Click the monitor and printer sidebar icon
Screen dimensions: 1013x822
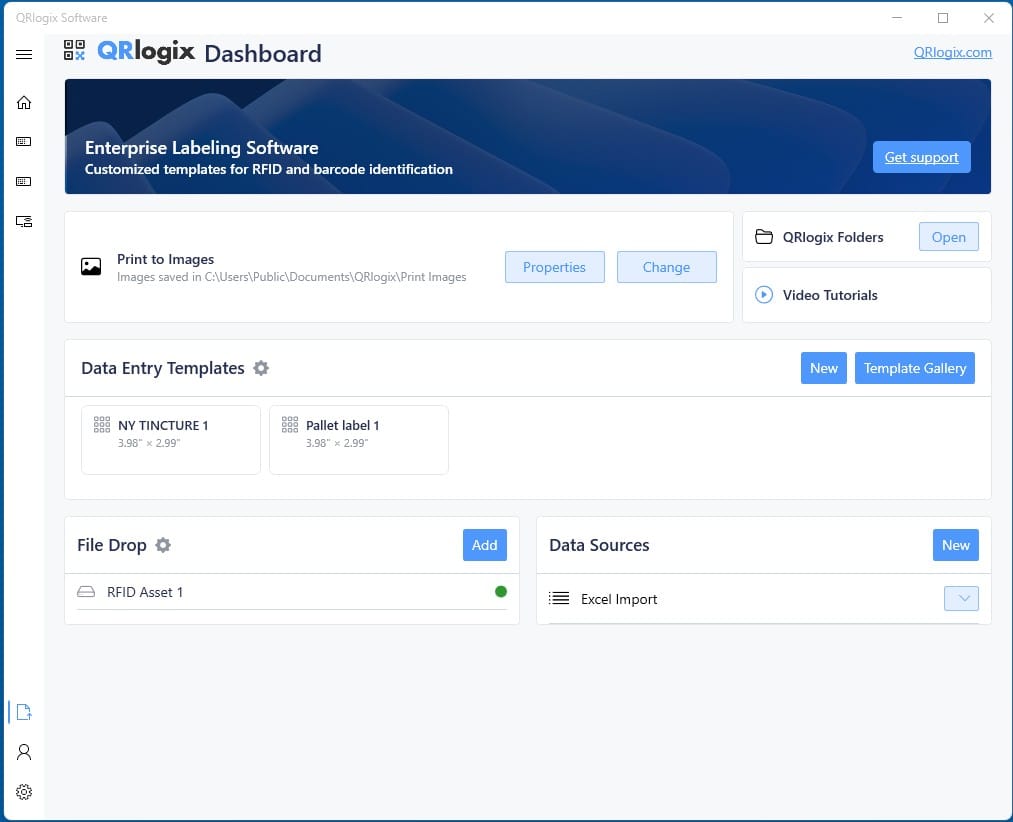(24, 221)
